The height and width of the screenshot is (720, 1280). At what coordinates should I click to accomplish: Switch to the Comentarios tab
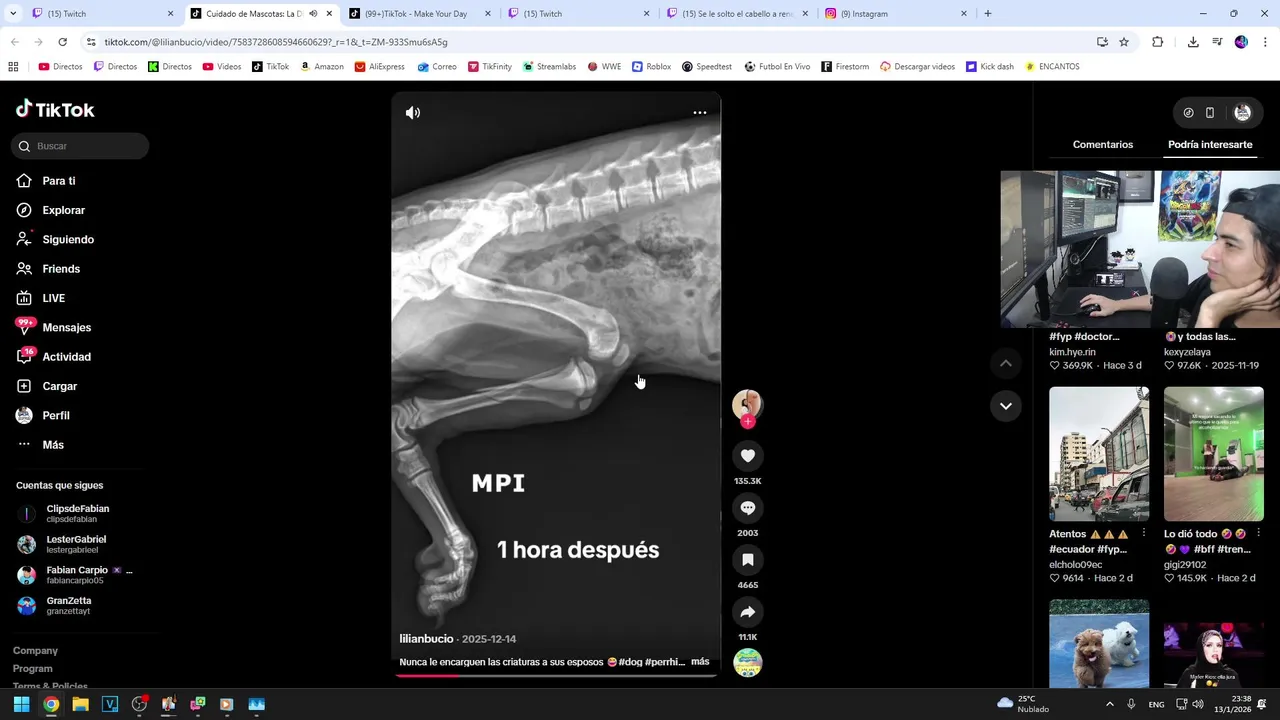(x=1102, y=145)
